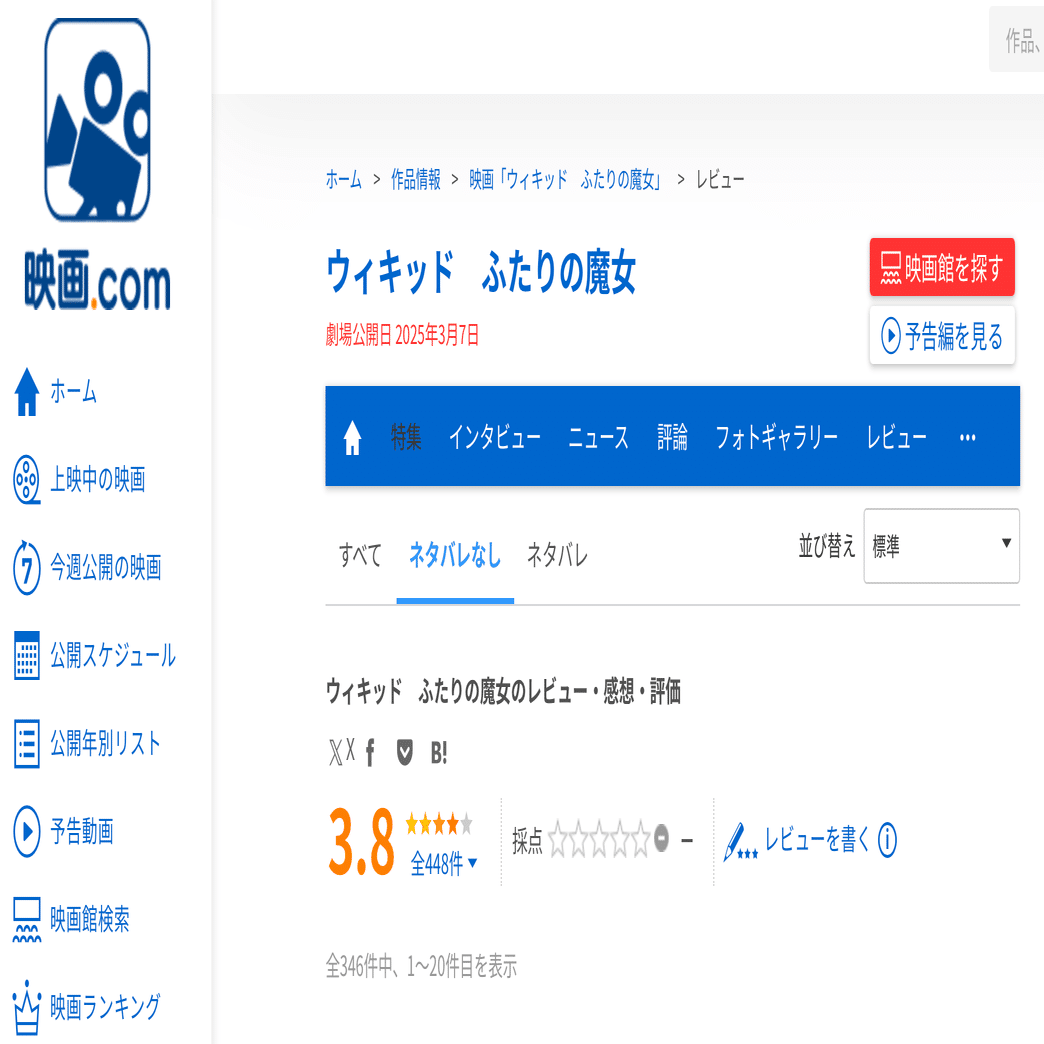
Task: Click the red 映画館を探す button
Action: pyautogui.click(x=942, y=267)
